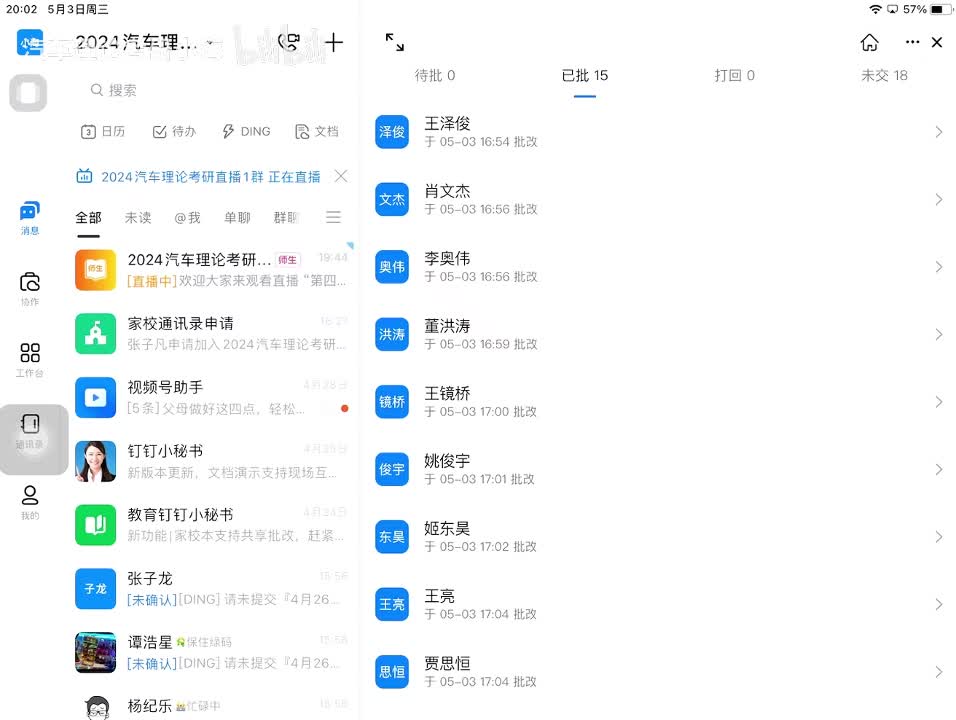Expand 王镜桥's submission via chevron

point(938,402)
